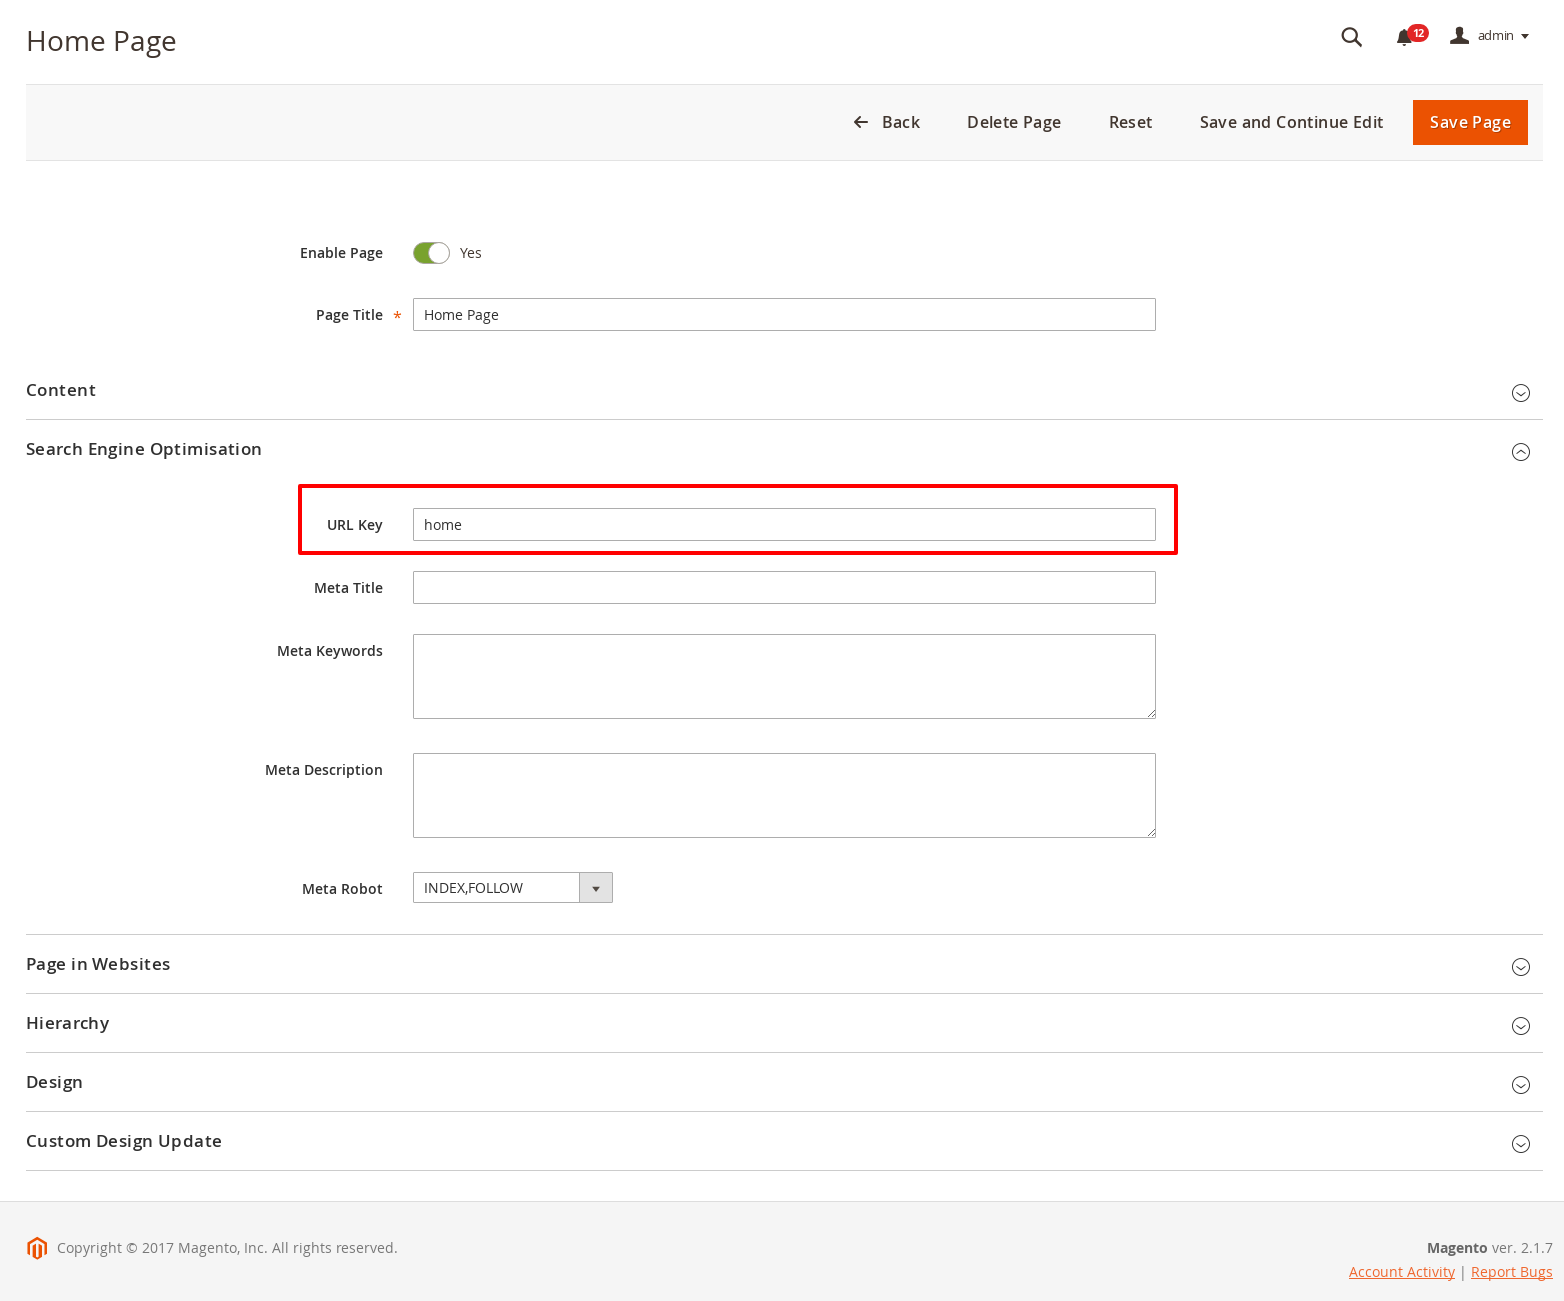
Task: Expand the Content section chevron
Action: pos(1520,393)
